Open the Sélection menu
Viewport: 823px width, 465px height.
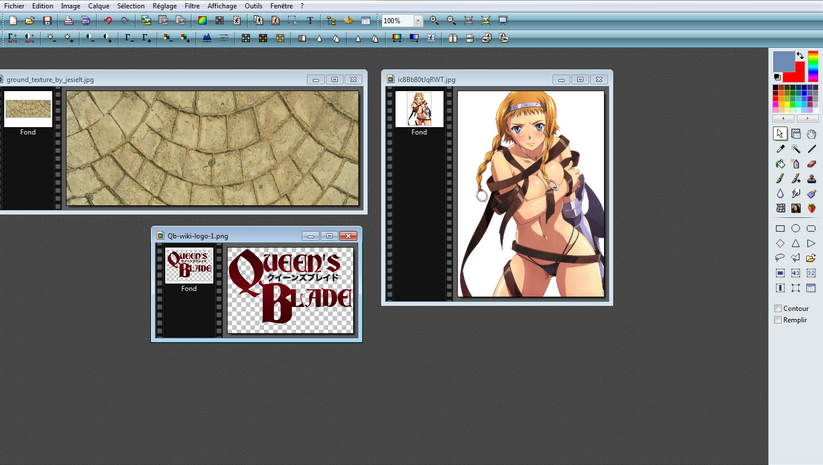coord(131,6)
